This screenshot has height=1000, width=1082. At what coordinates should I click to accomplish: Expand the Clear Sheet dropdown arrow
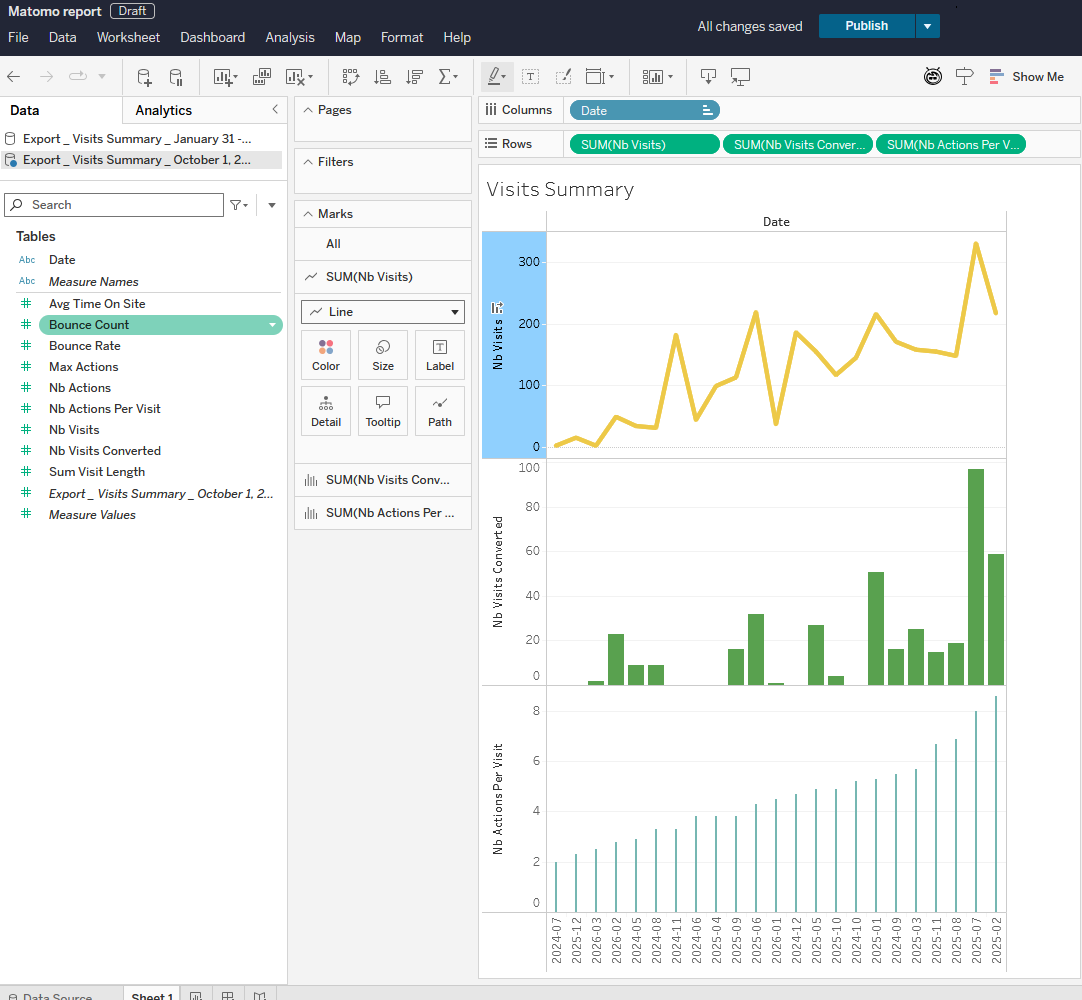coord(308,76)
